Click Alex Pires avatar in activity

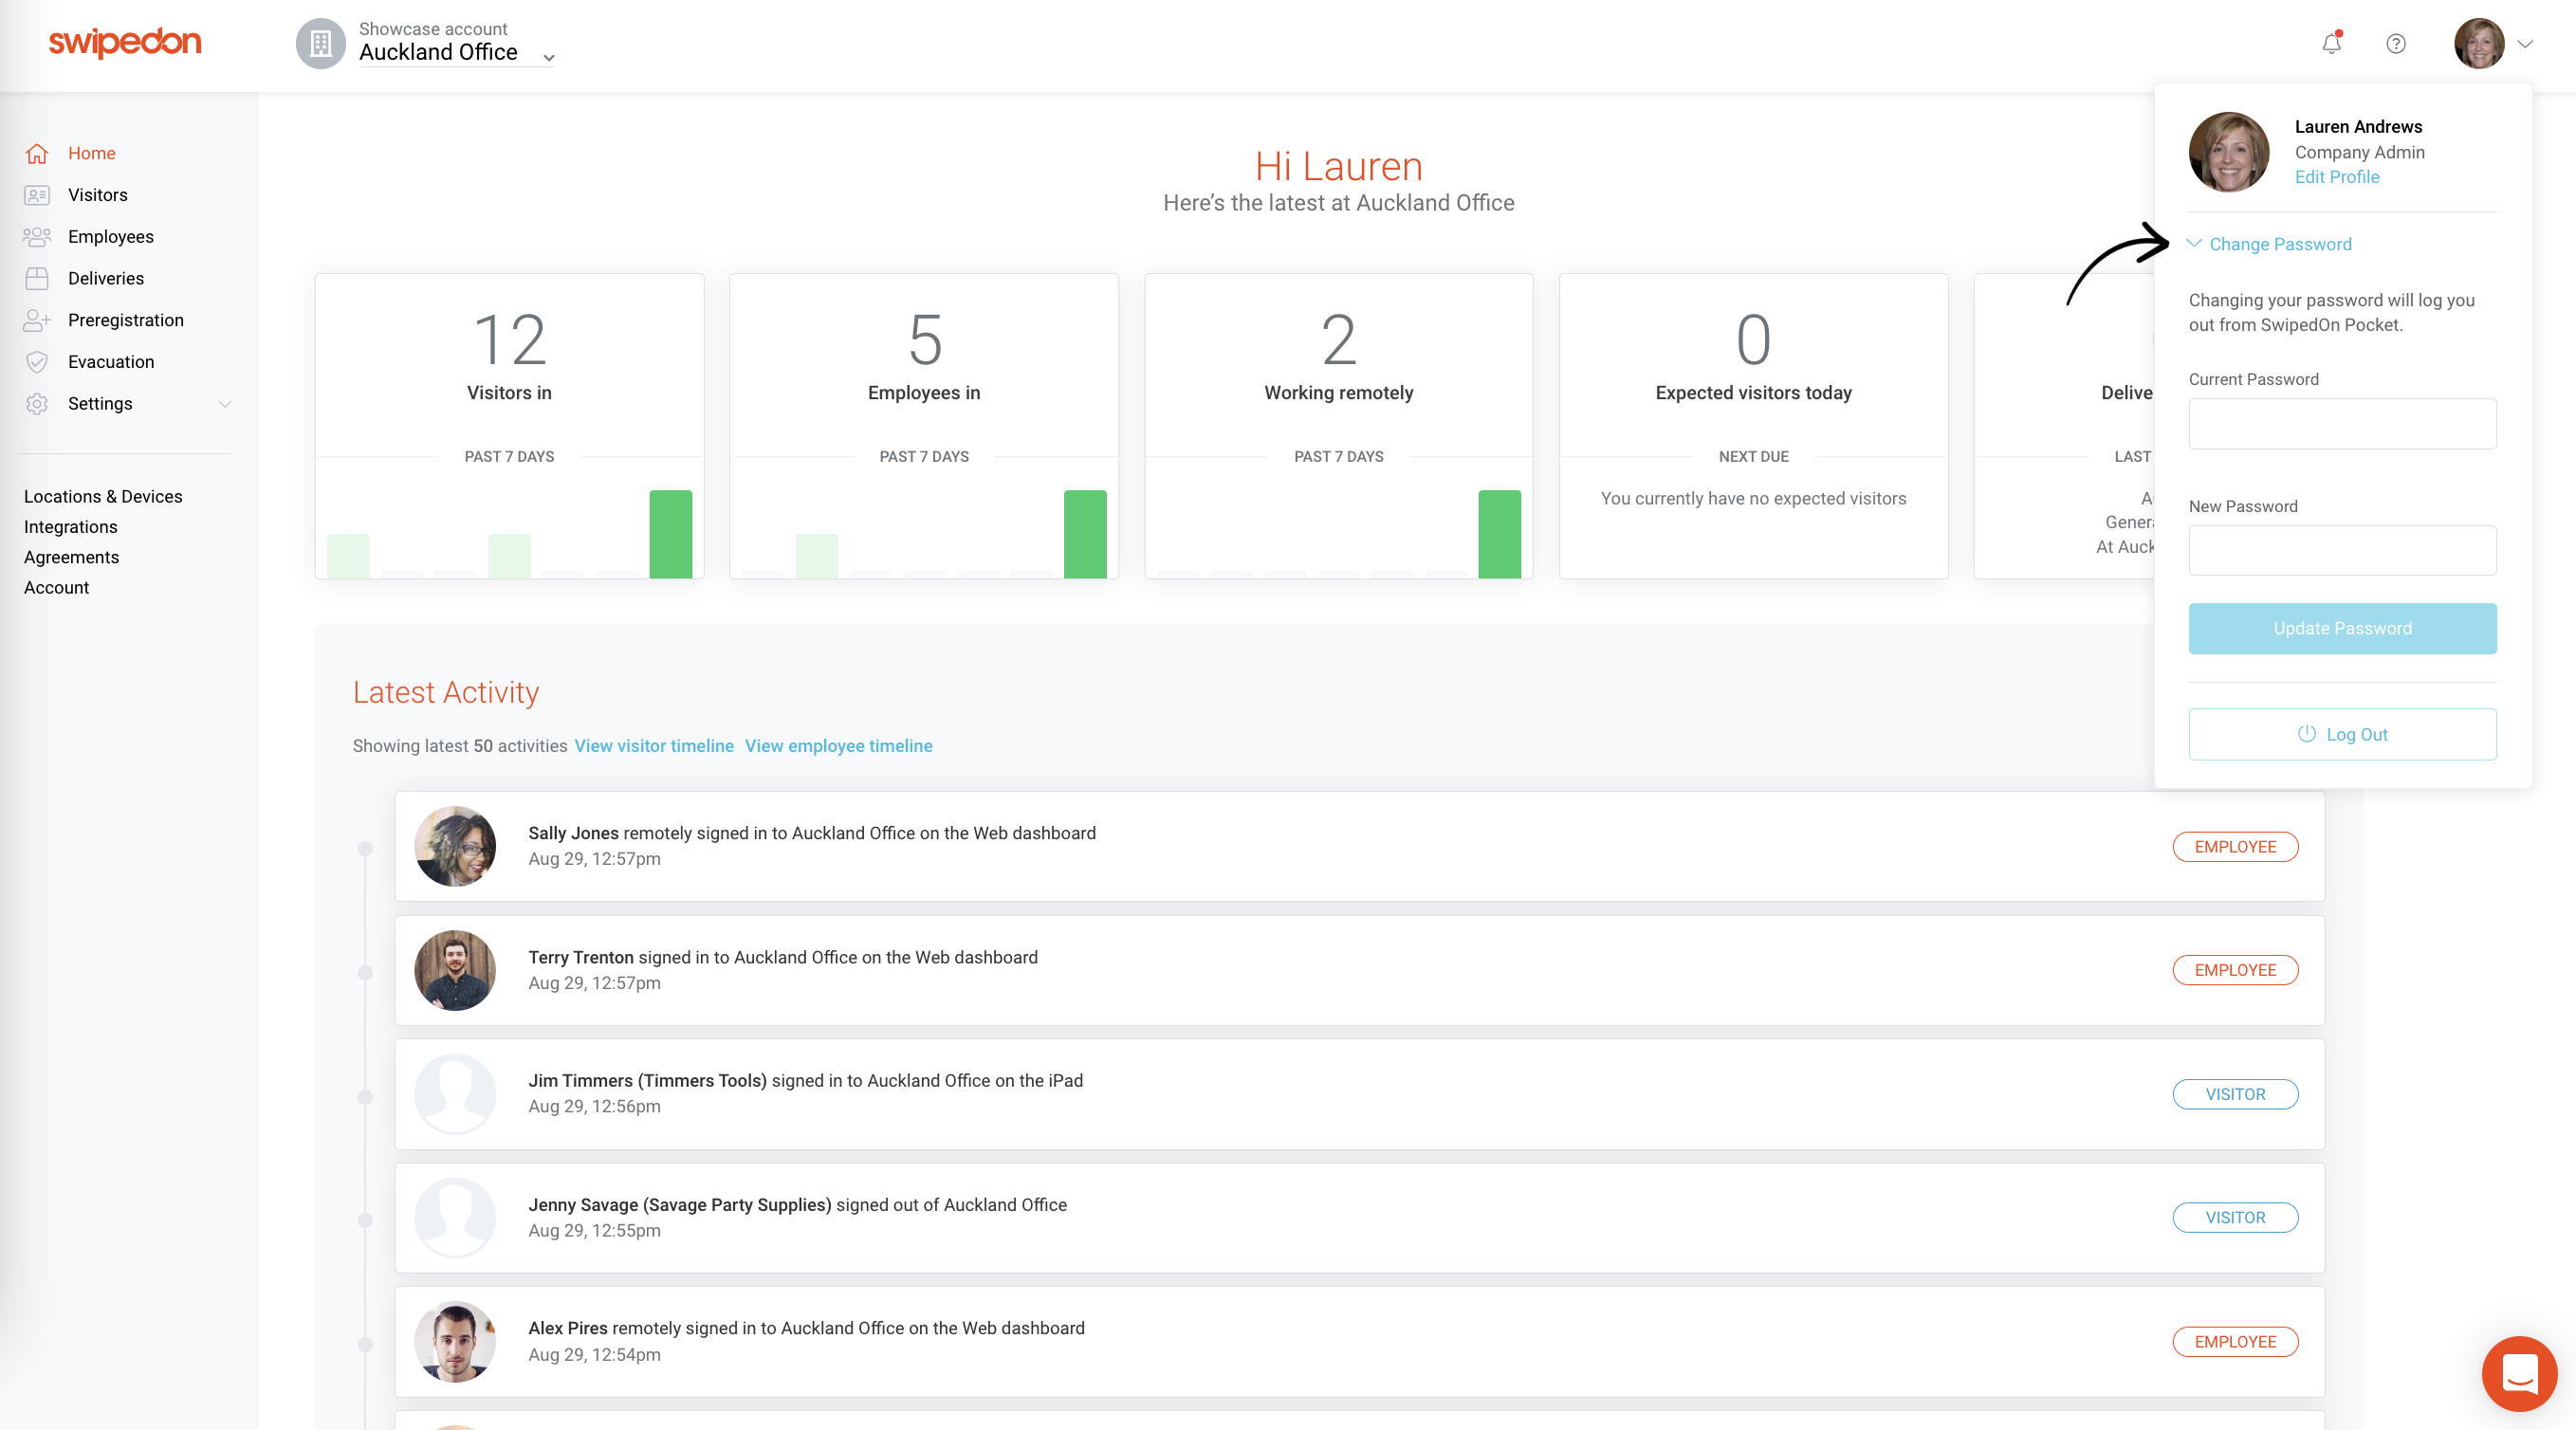455,1341
